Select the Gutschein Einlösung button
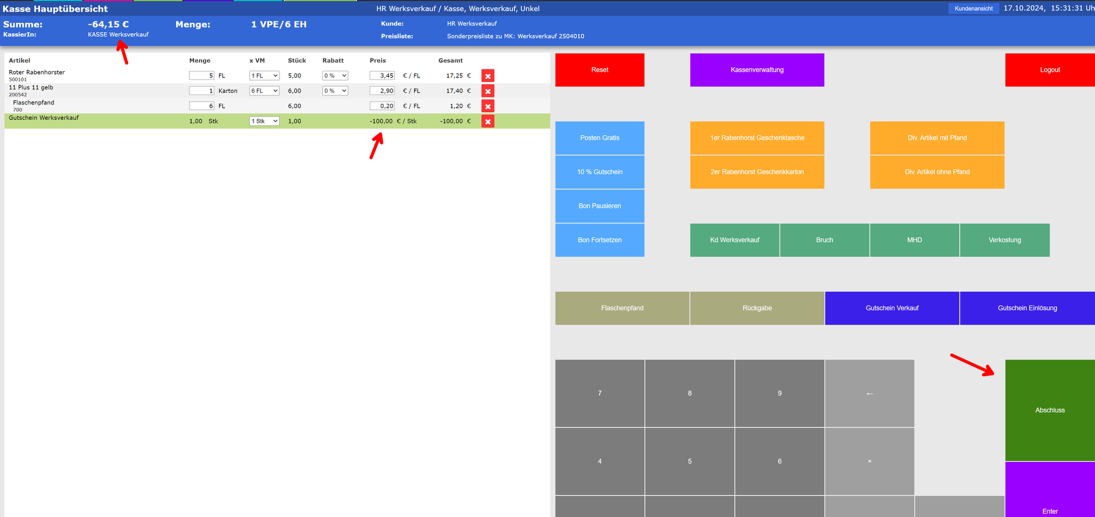This screenshot has height=517, width=1095. pos(1027,308)
